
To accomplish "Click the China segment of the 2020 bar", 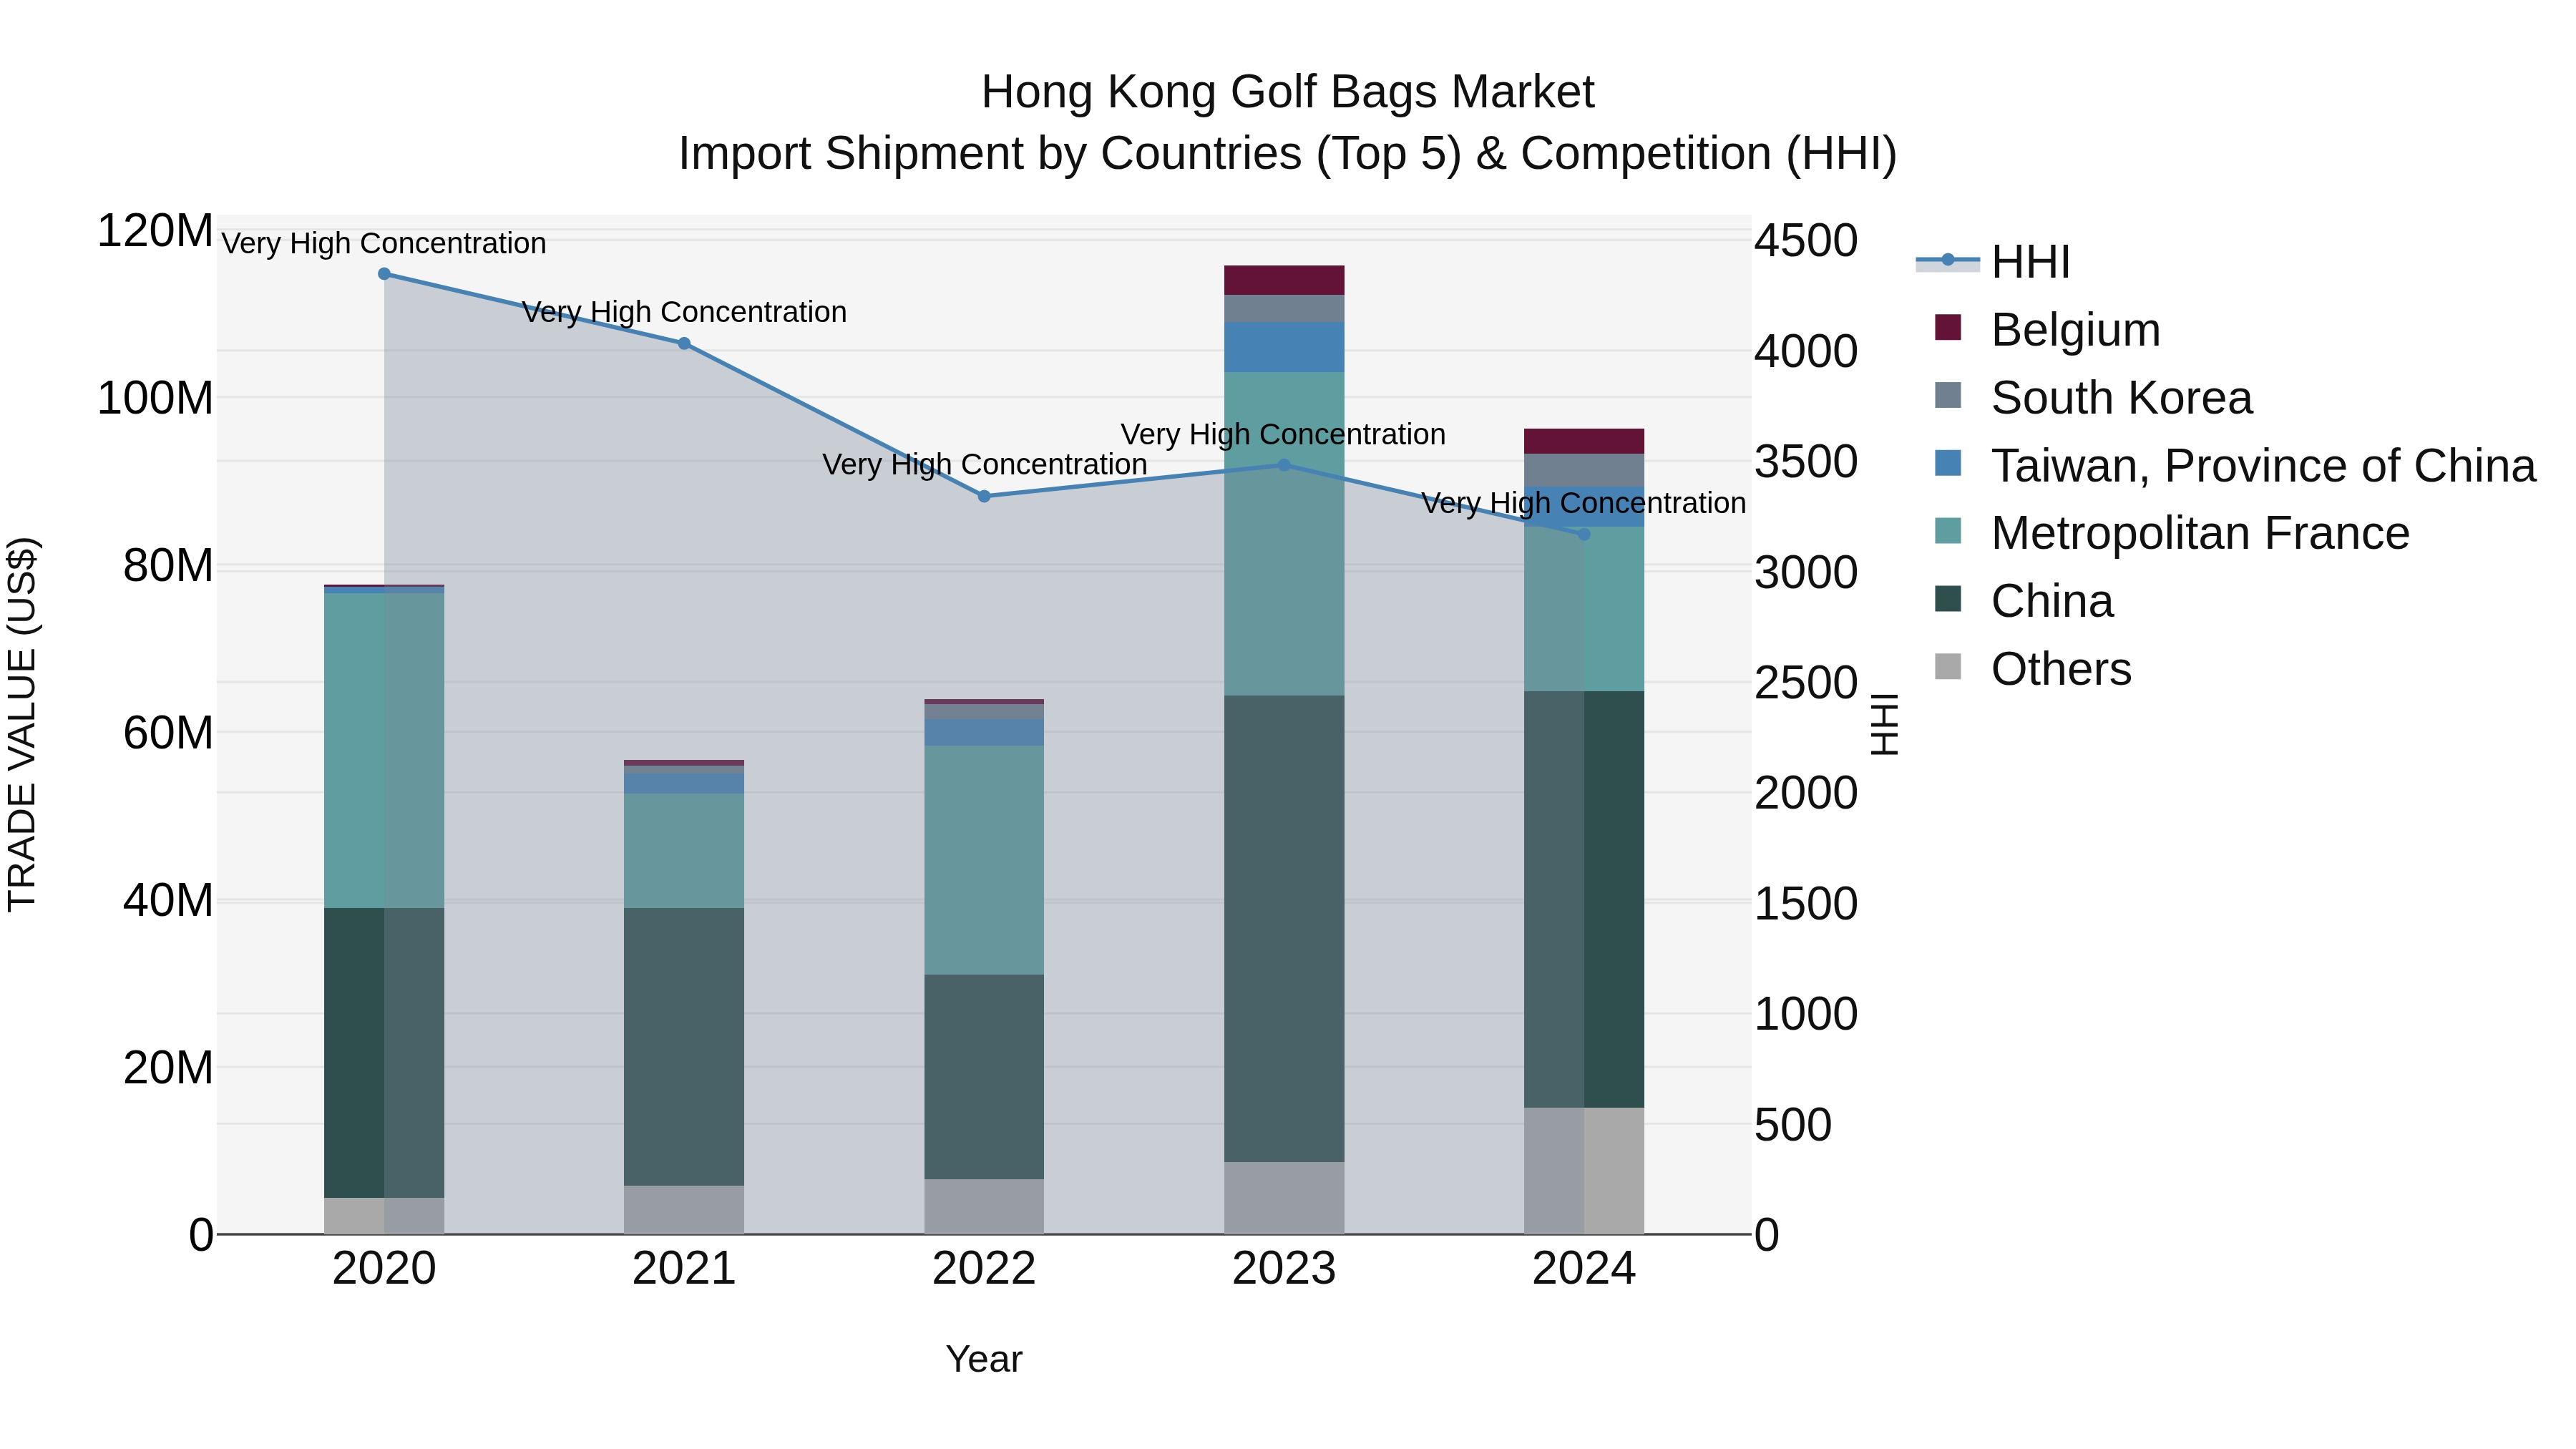I will [x=384, y=1053].
